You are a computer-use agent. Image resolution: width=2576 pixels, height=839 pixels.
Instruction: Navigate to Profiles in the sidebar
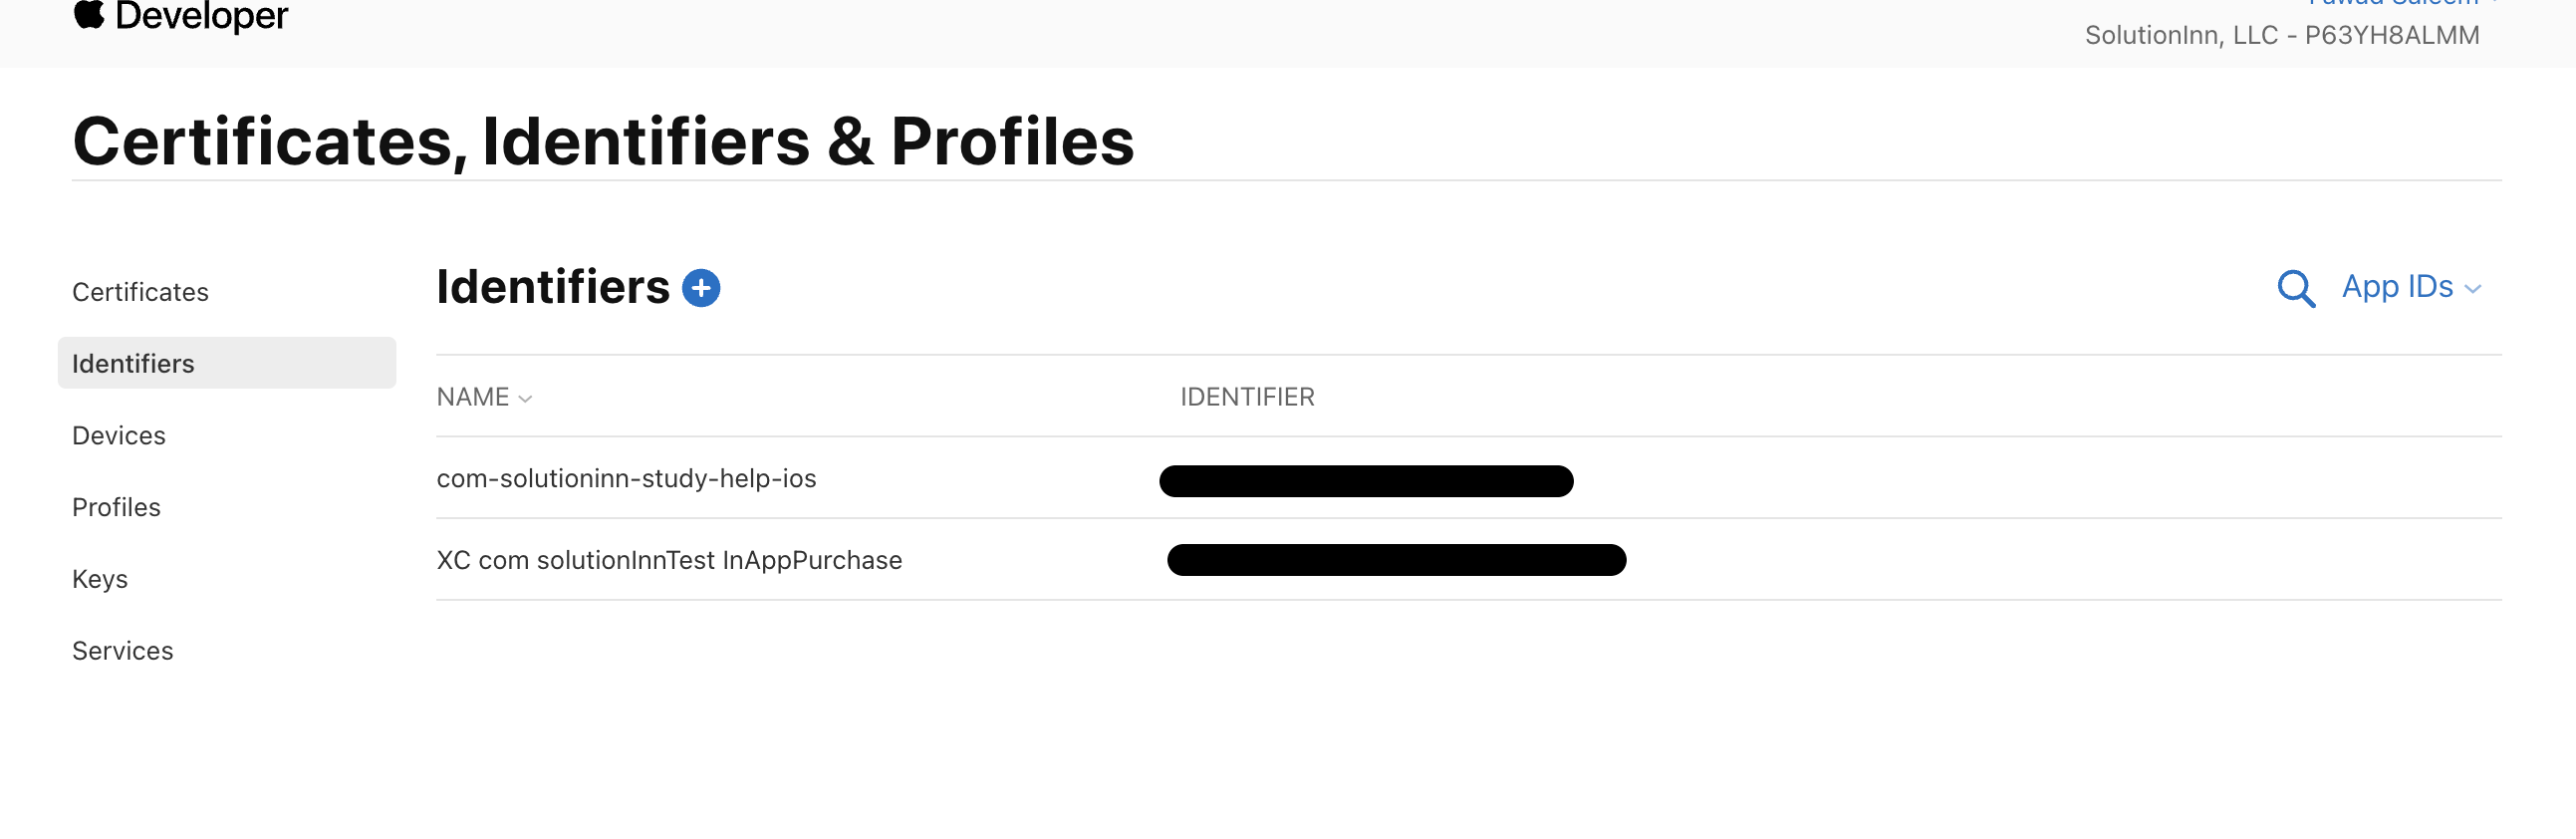116,508
